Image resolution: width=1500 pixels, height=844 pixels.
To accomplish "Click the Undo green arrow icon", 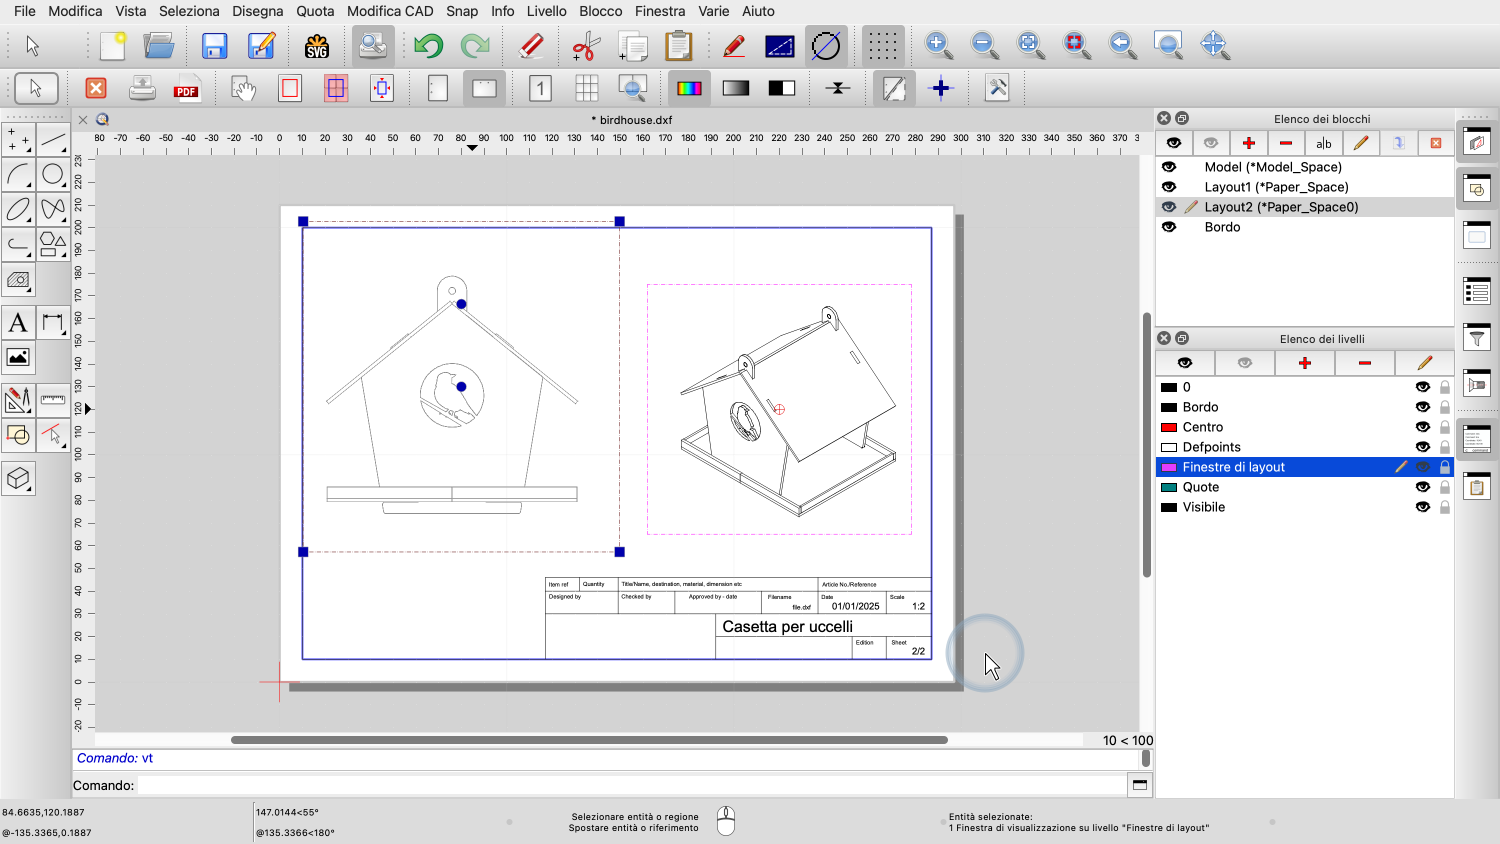I will 428,46.
